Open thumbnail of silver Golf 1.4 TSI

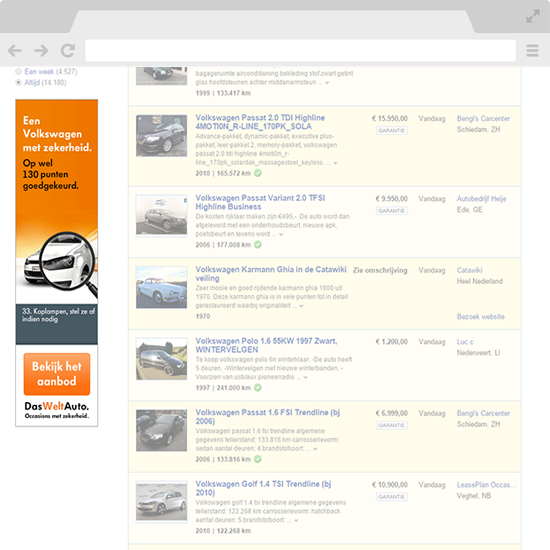pyautogui.click(x=161, y=502)
